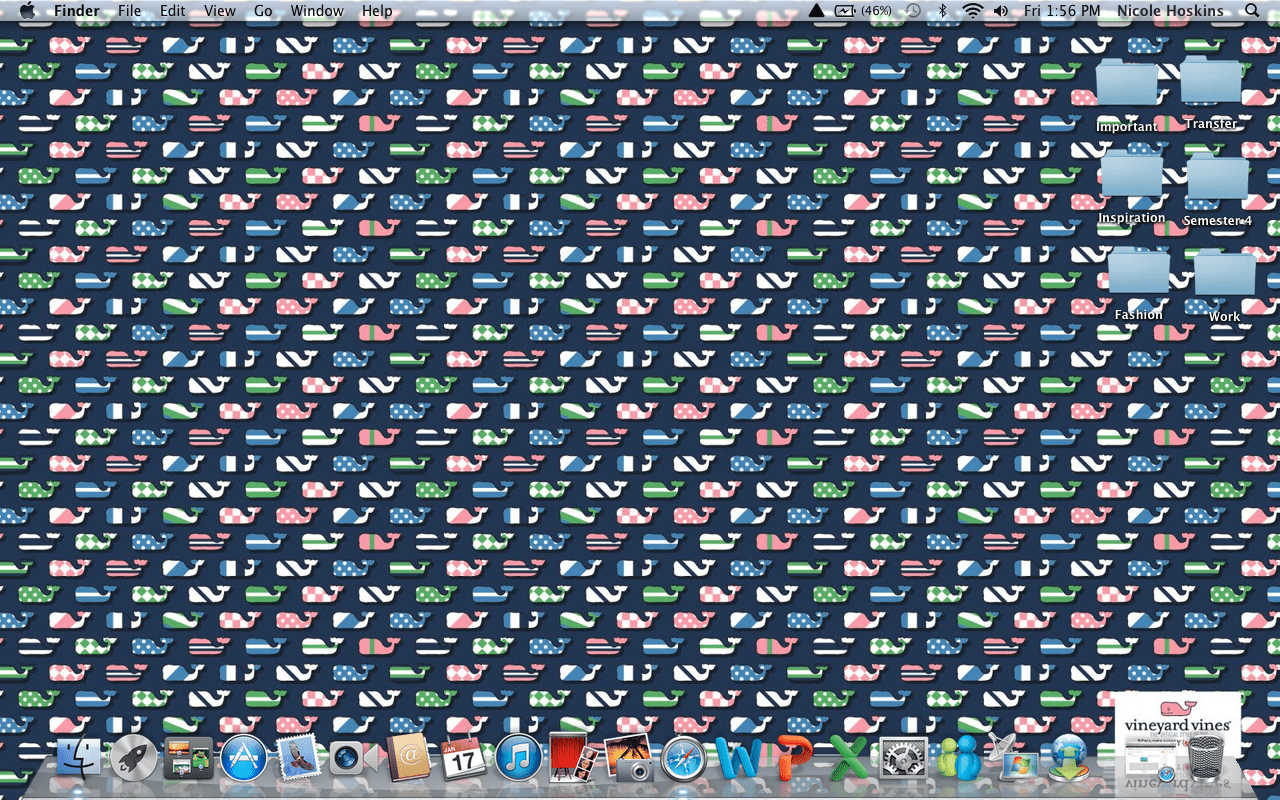
Task: Click the clock showing Fri 1:56 PM
Action: pyautogui.click(x=1062, y=11)
